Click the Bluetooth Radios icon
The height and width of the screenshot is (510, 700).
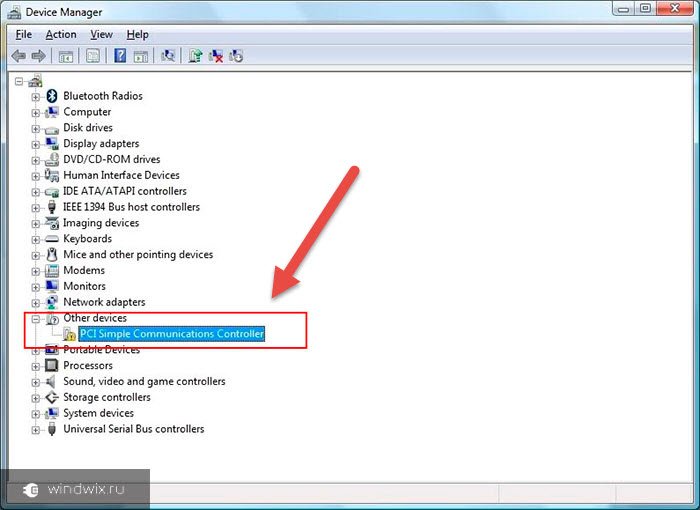(x=52, y=96)
